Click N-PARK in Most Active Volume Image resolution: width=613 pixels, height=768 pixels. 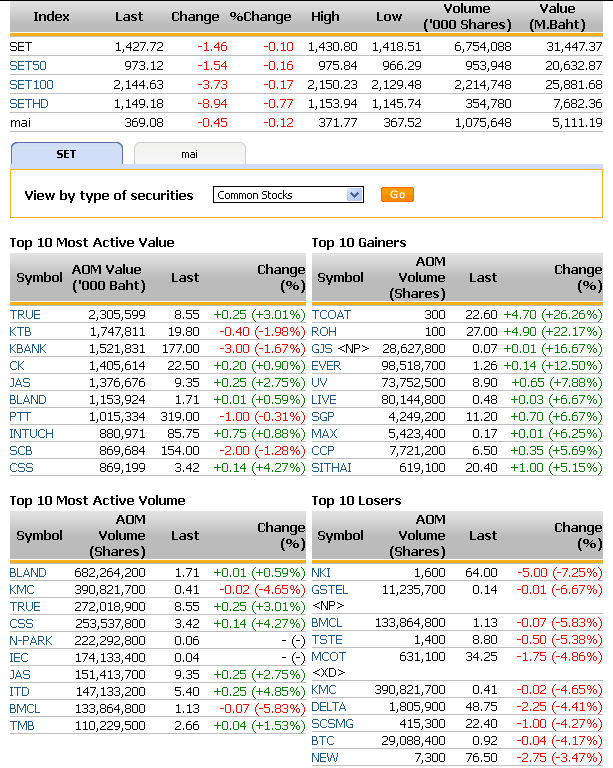(x=31, y=640)
